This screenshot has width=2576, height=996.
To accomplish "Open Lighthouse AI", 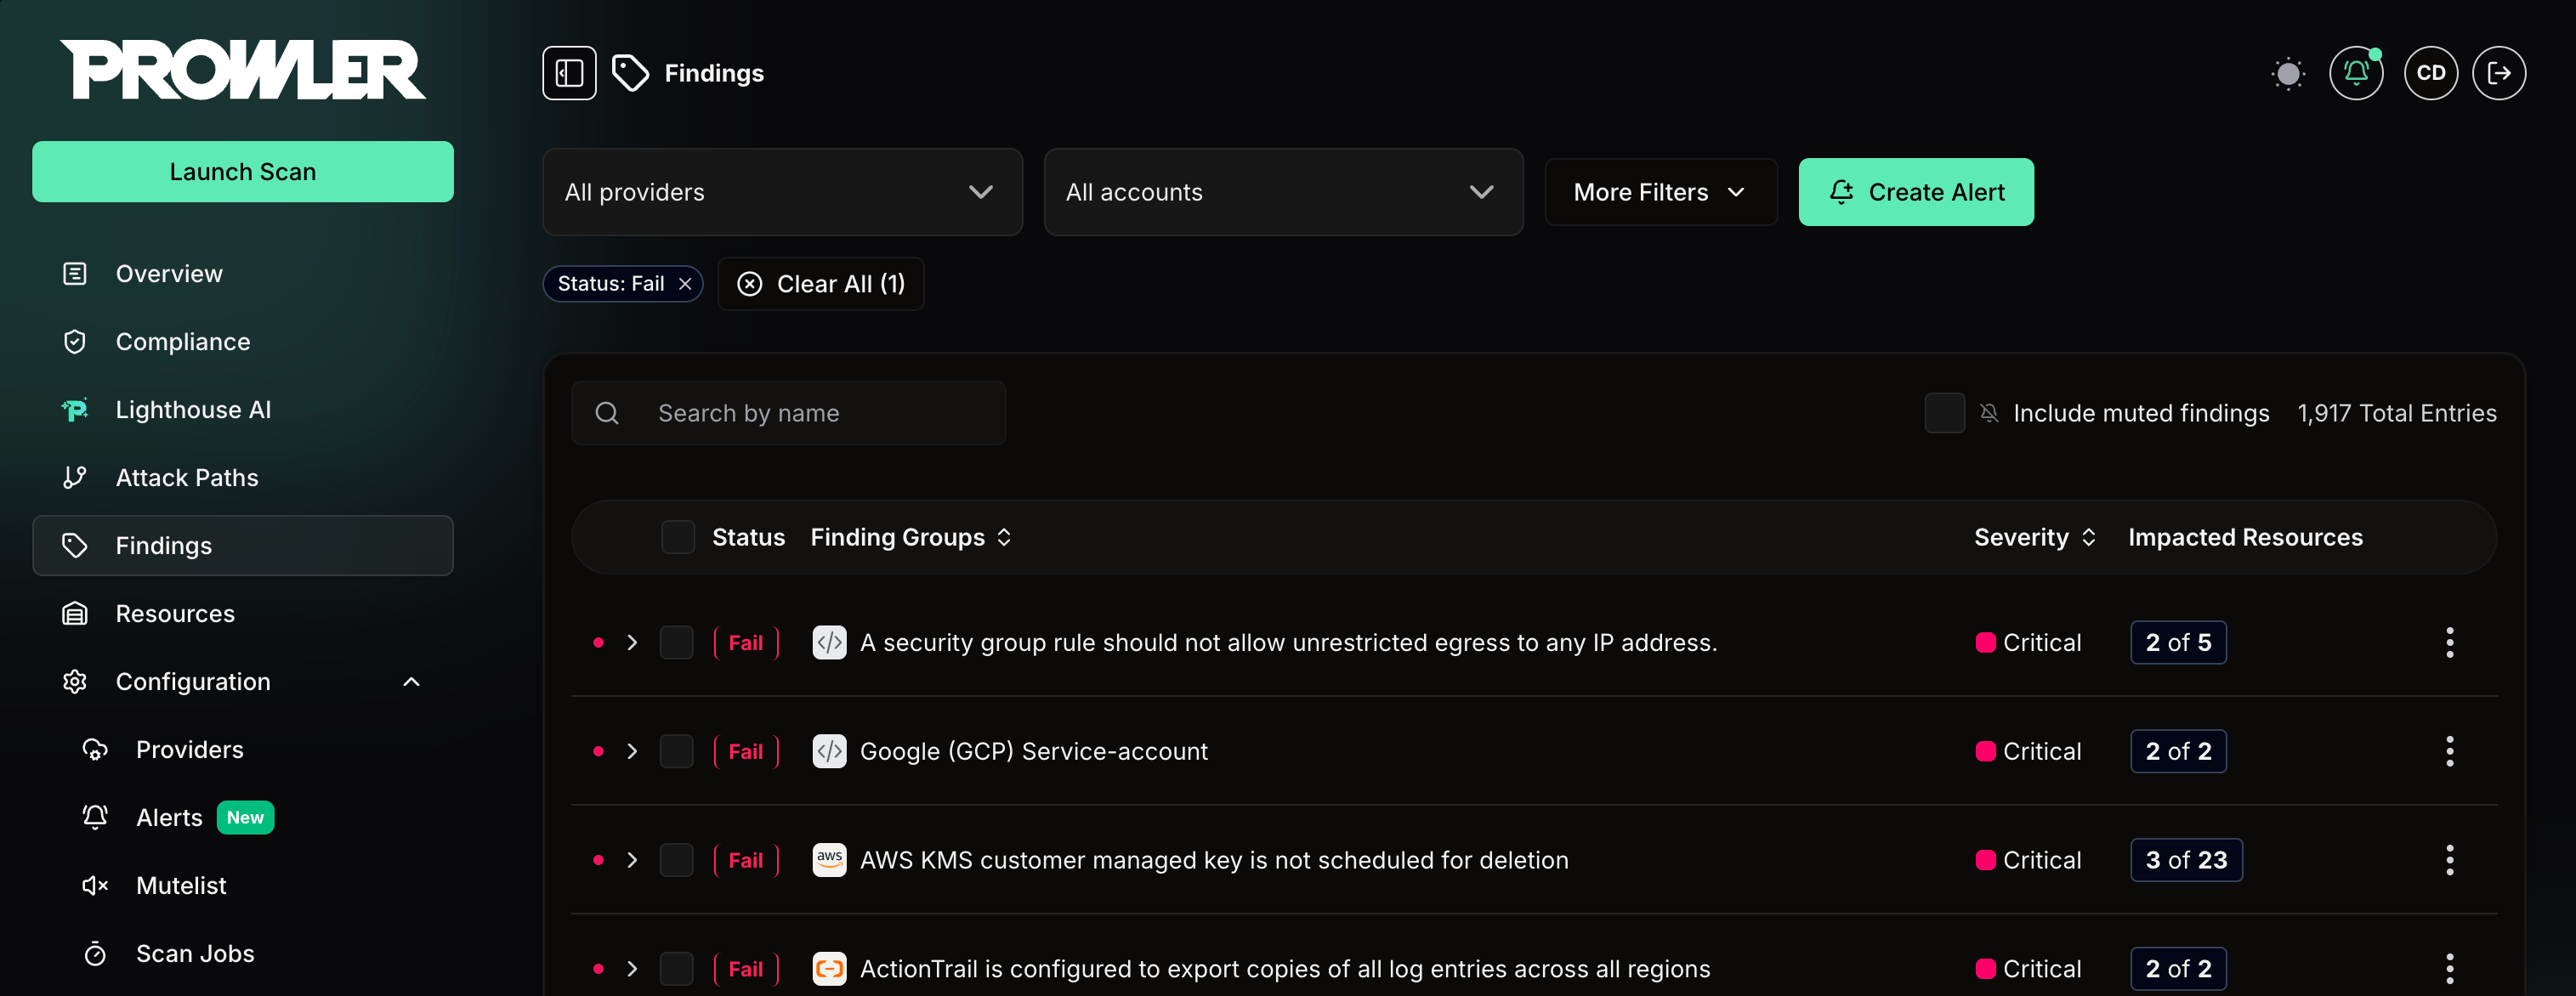I will coord(243,409).
